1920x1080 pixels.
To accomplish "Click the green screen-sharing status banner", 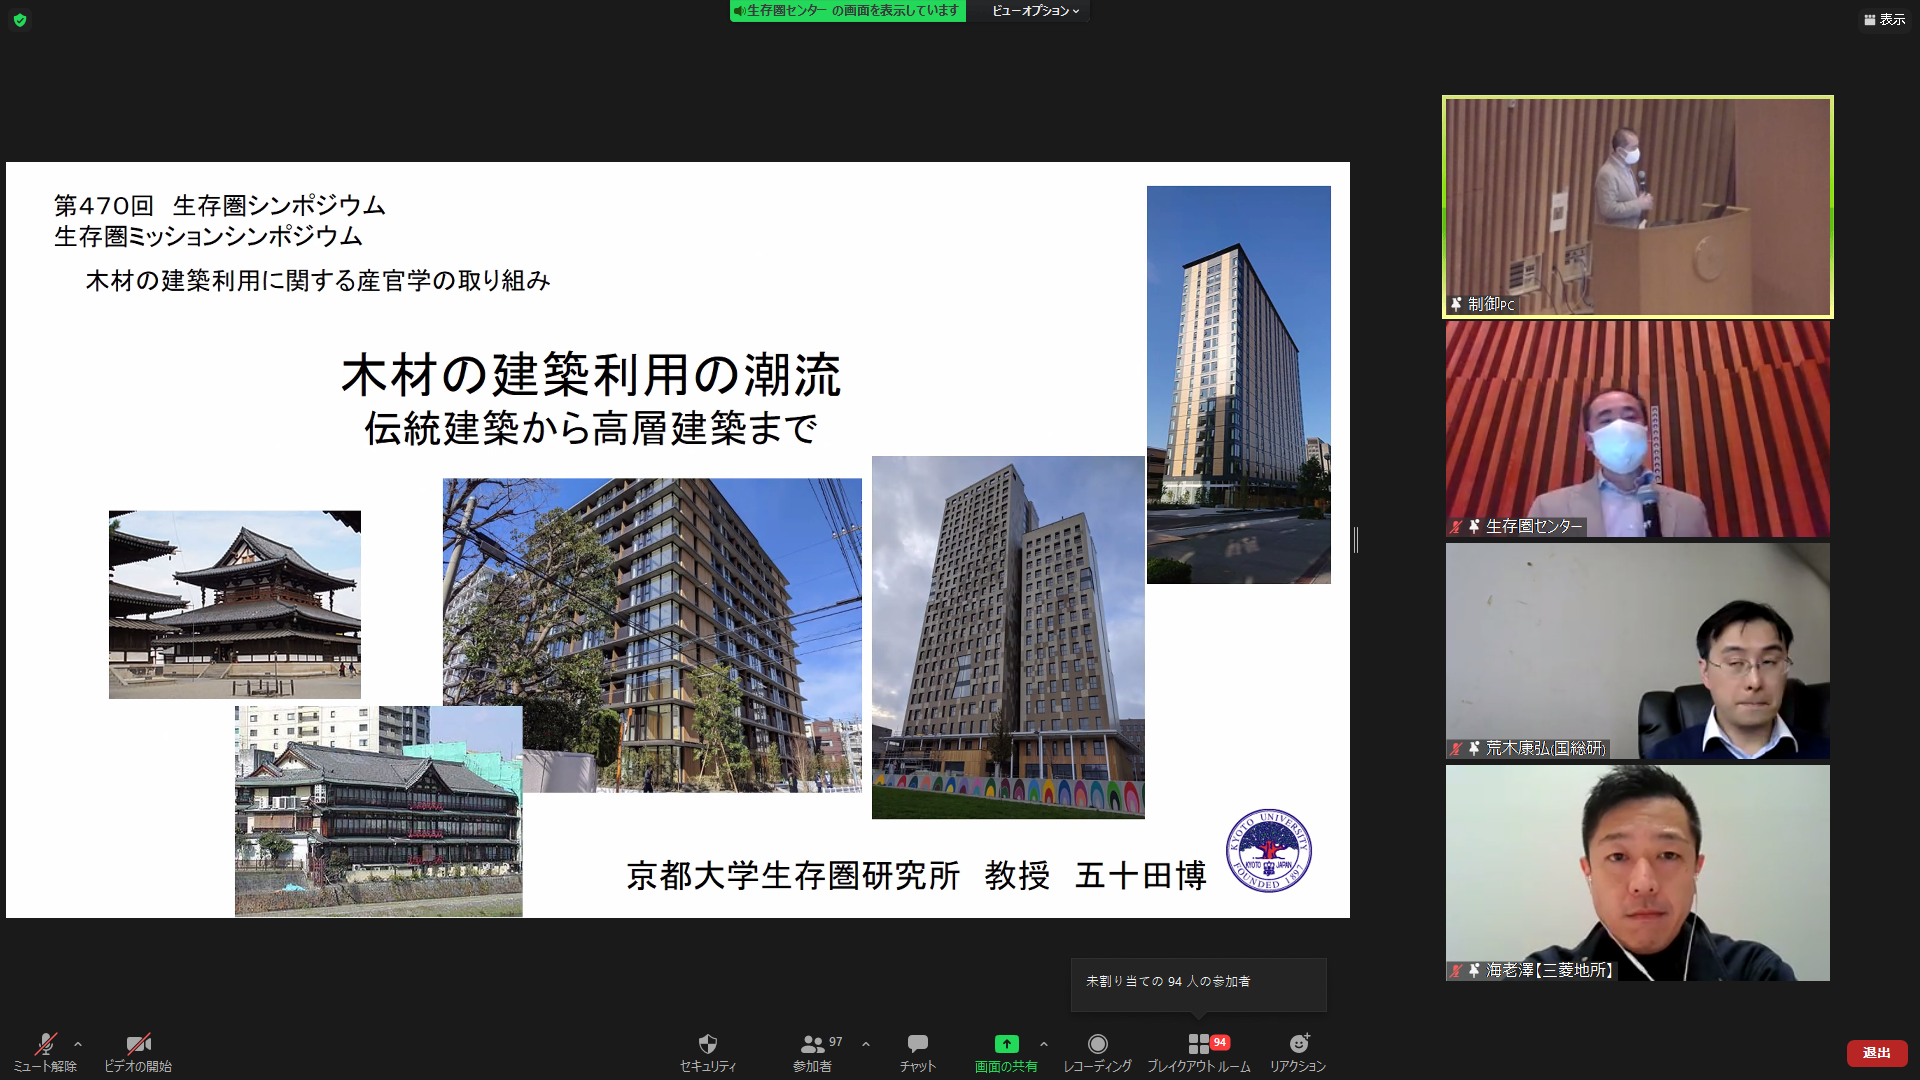I will [847, 11].
